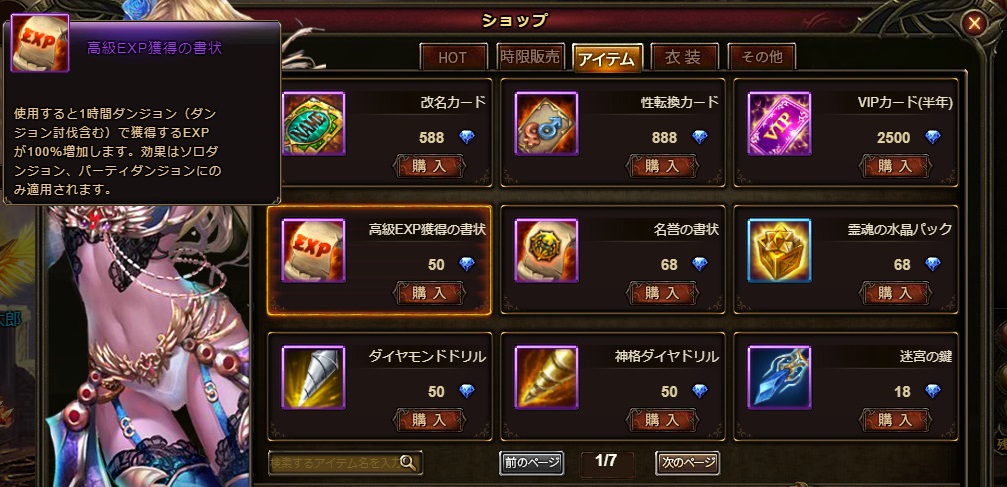
Task: Switch to the HOT tab
Action: point(453,57)
